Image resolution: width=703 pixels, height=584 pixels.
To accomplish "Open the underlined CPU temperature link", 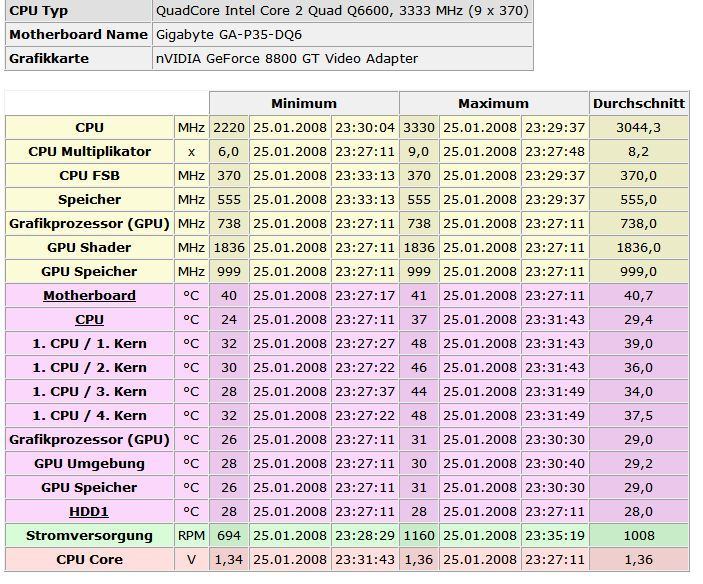I will point(89,320).
